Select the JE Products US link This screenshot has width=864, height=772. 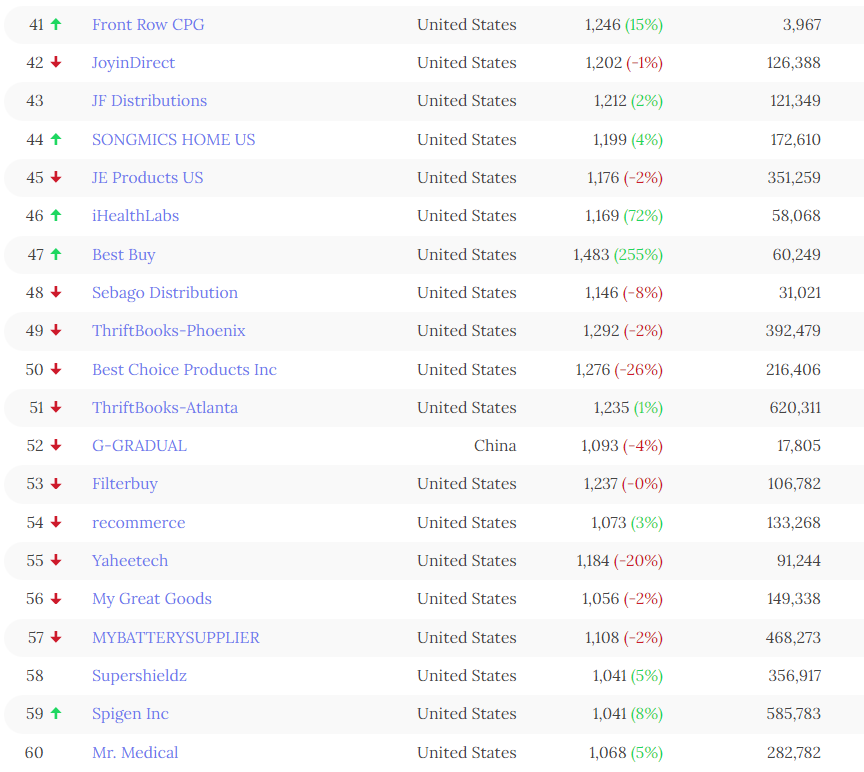pos(148,177)
